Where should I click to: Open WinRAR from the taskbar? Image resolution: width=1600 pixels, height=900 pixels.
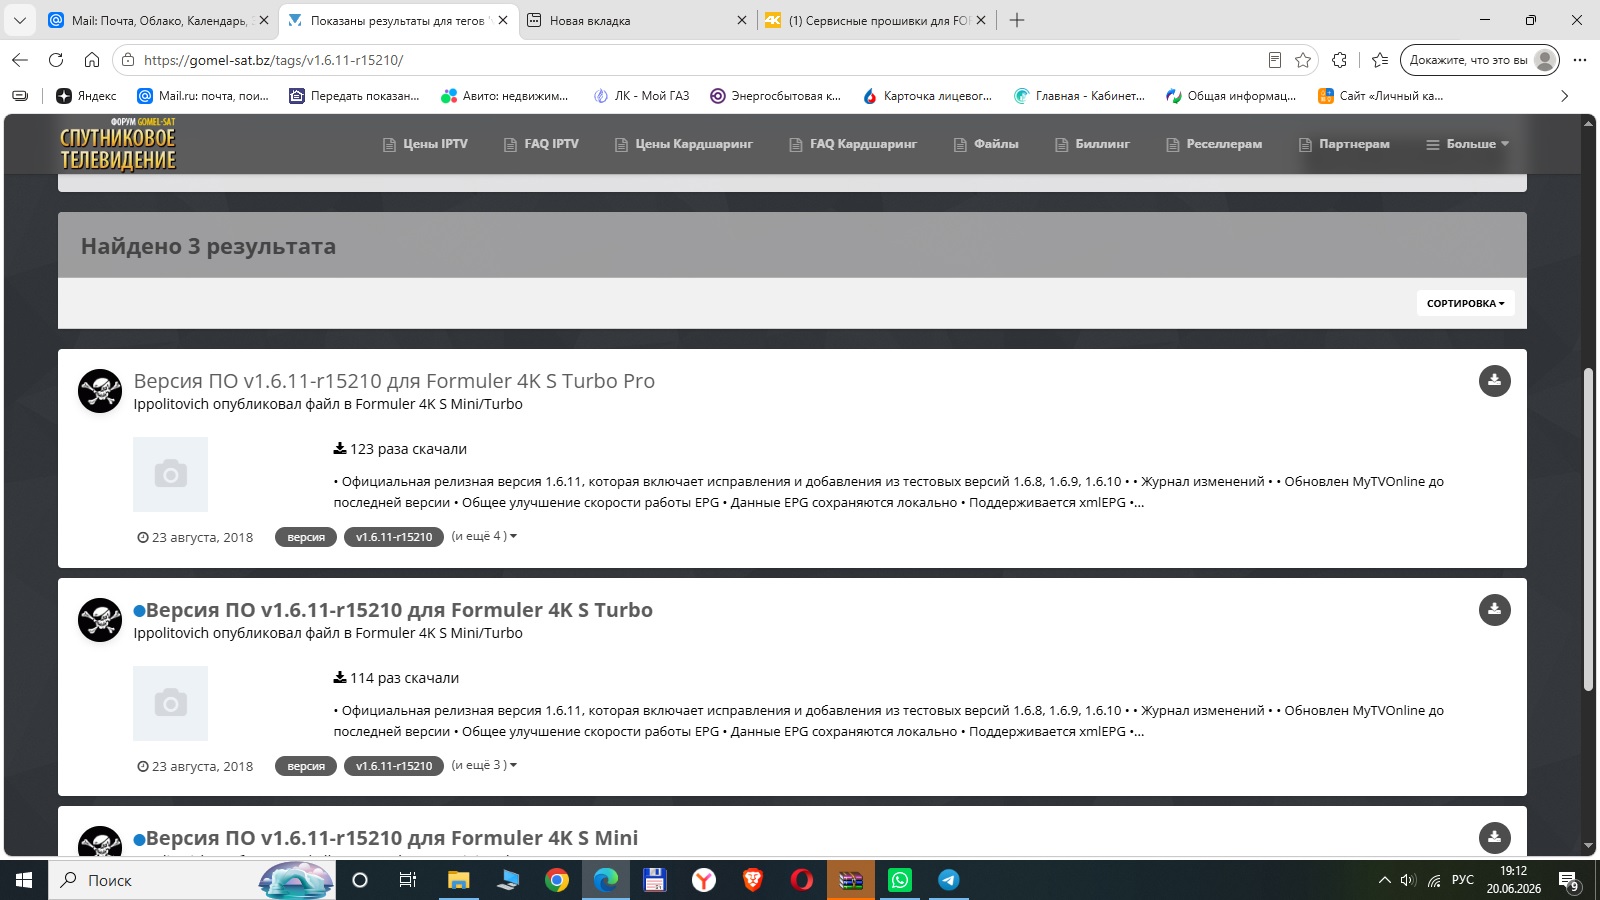(851, 880)
